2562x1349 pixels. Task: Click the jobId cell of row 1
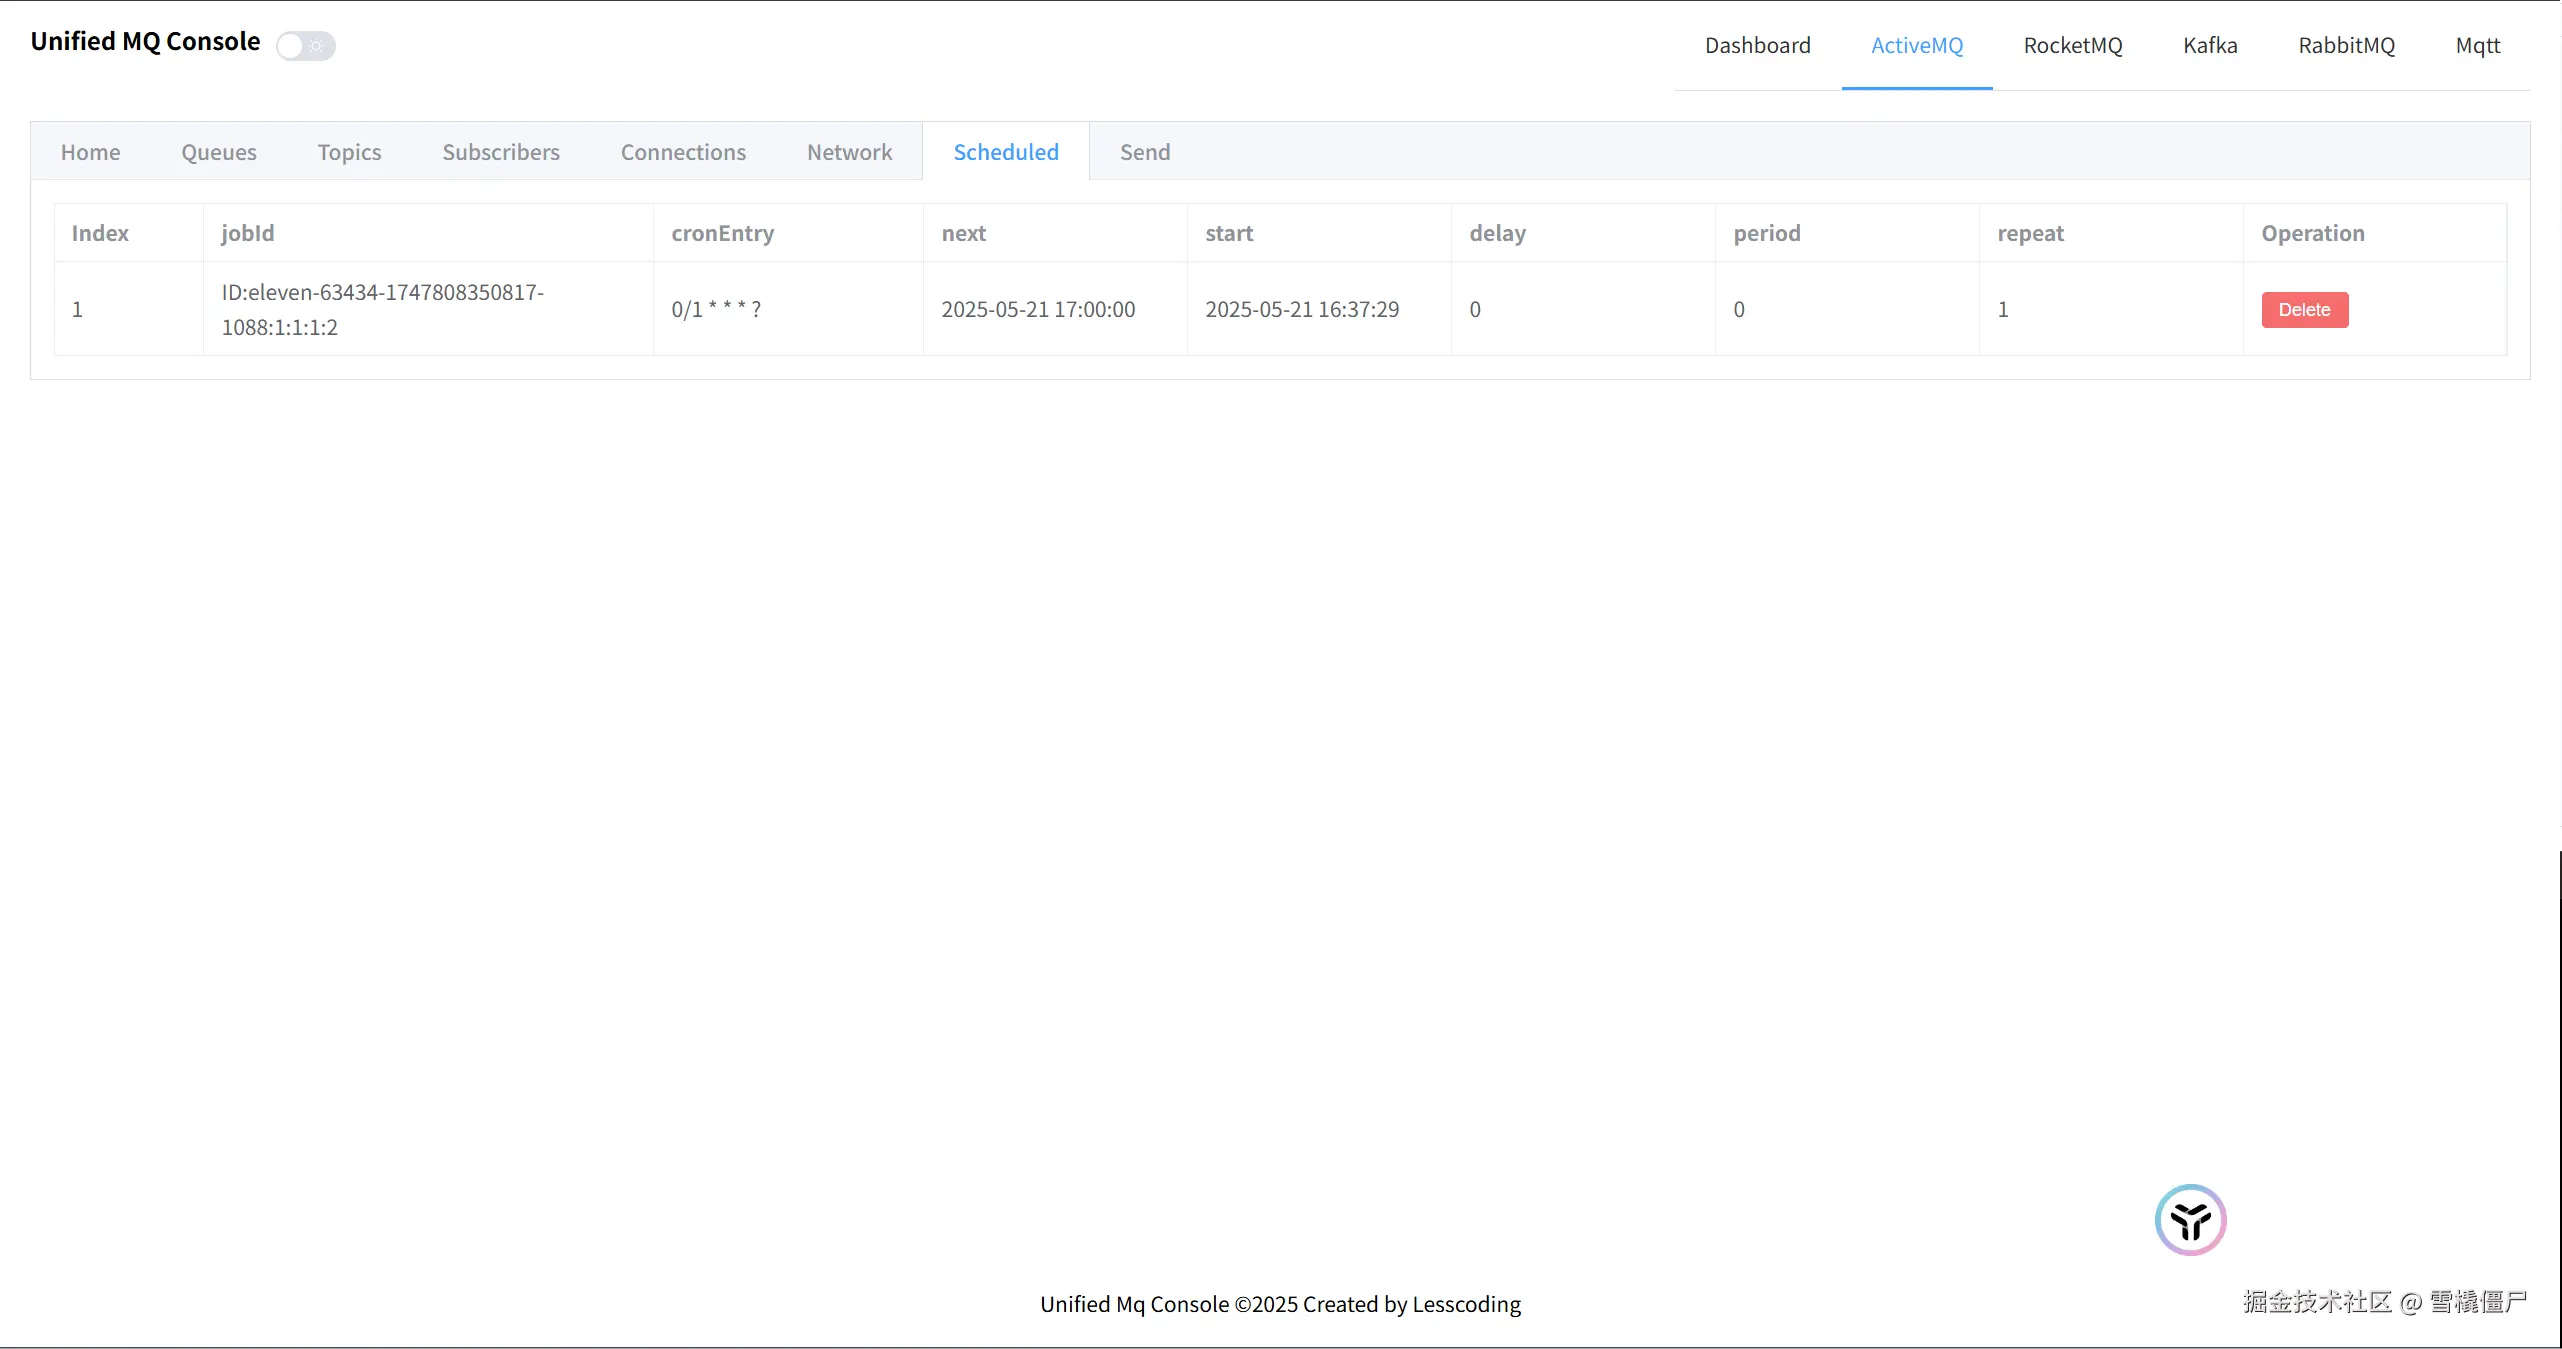[x=382, y=310]
